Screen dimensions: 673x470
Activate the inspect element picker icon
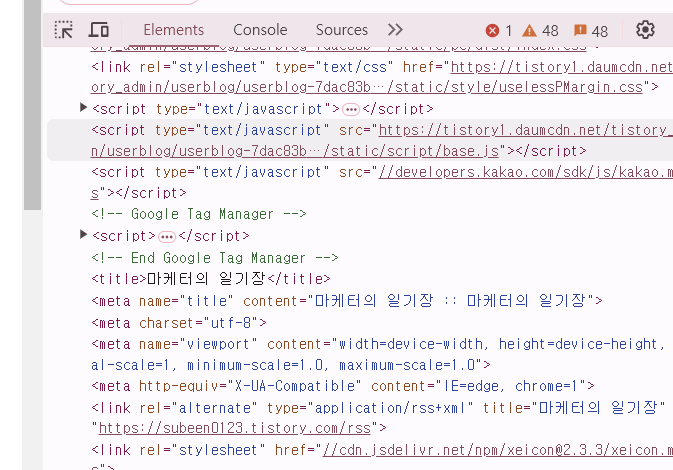pyautogui.click(x=64, y=30)
